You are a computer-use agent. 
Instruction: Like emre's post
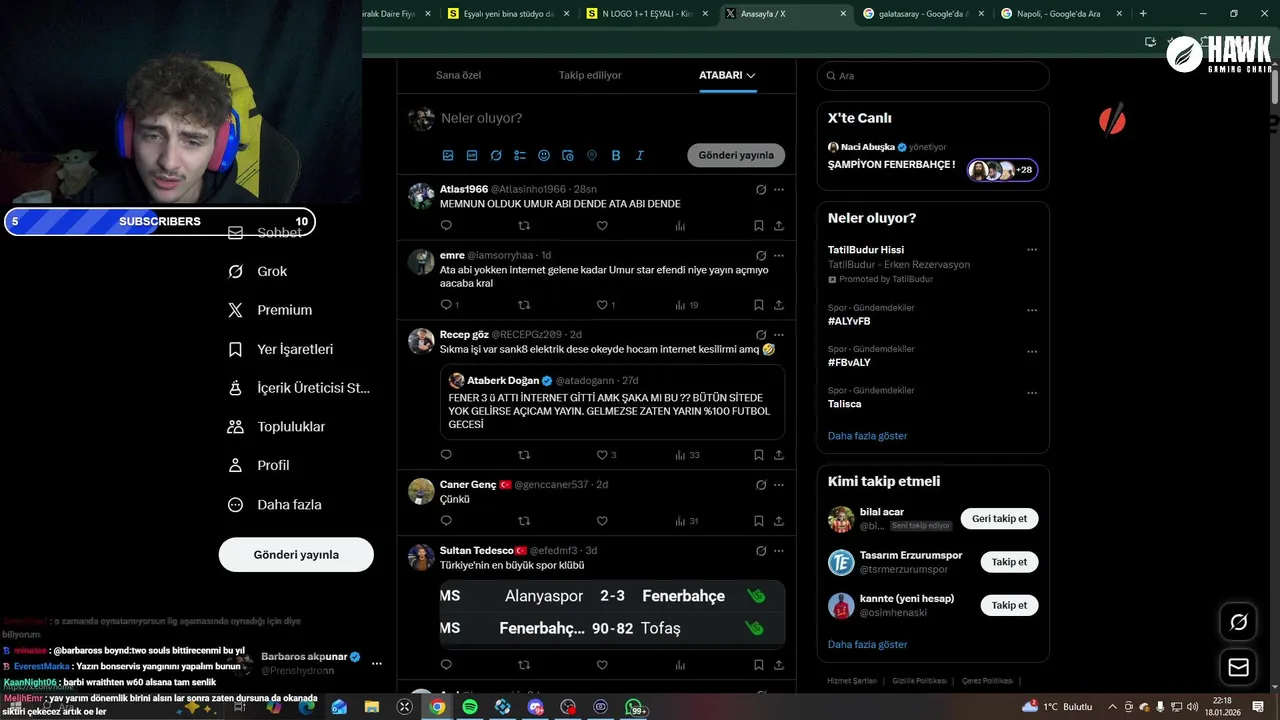click(602, 305)
